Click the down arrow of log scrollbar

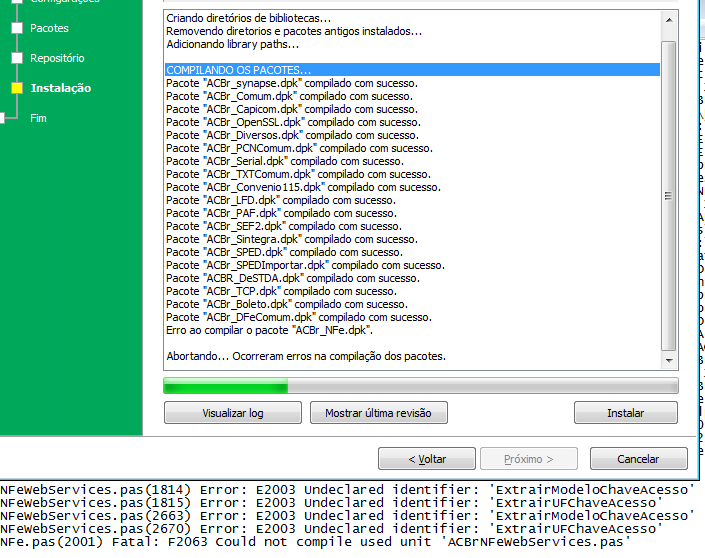coord(669,360)
